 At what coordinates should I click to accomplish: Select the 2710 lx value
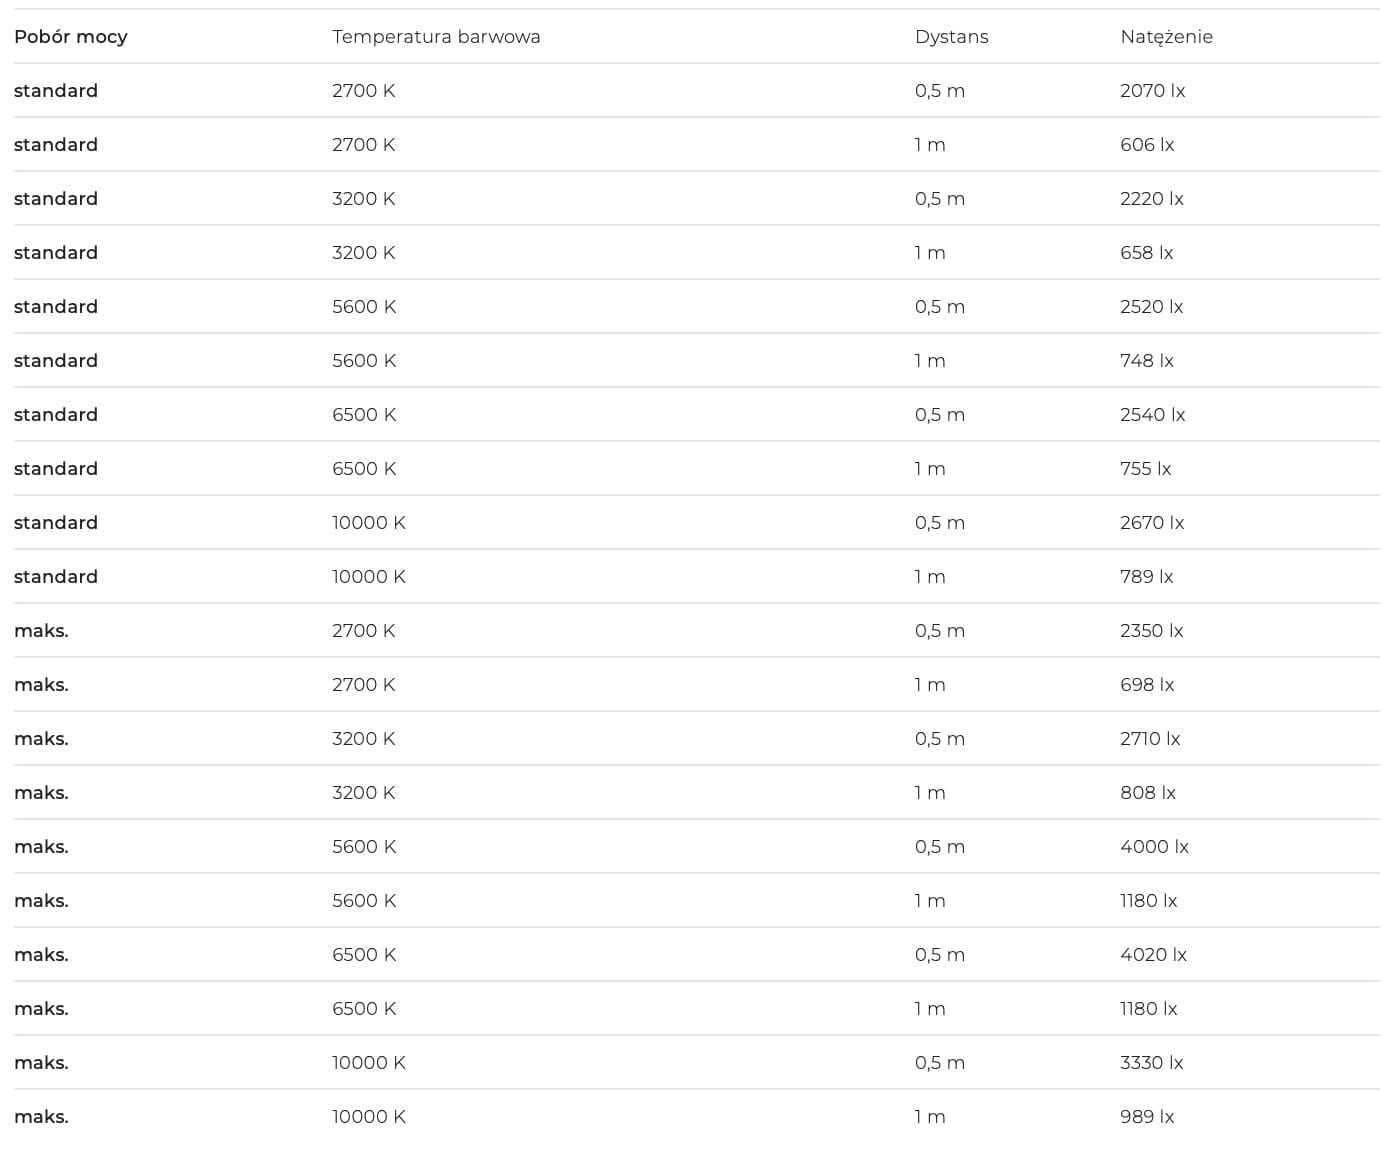point(1150,739)
